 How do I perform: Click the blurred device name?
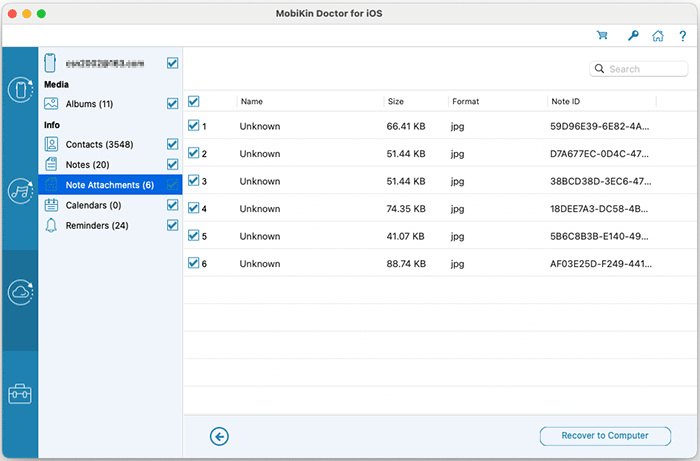coord(105,64)
